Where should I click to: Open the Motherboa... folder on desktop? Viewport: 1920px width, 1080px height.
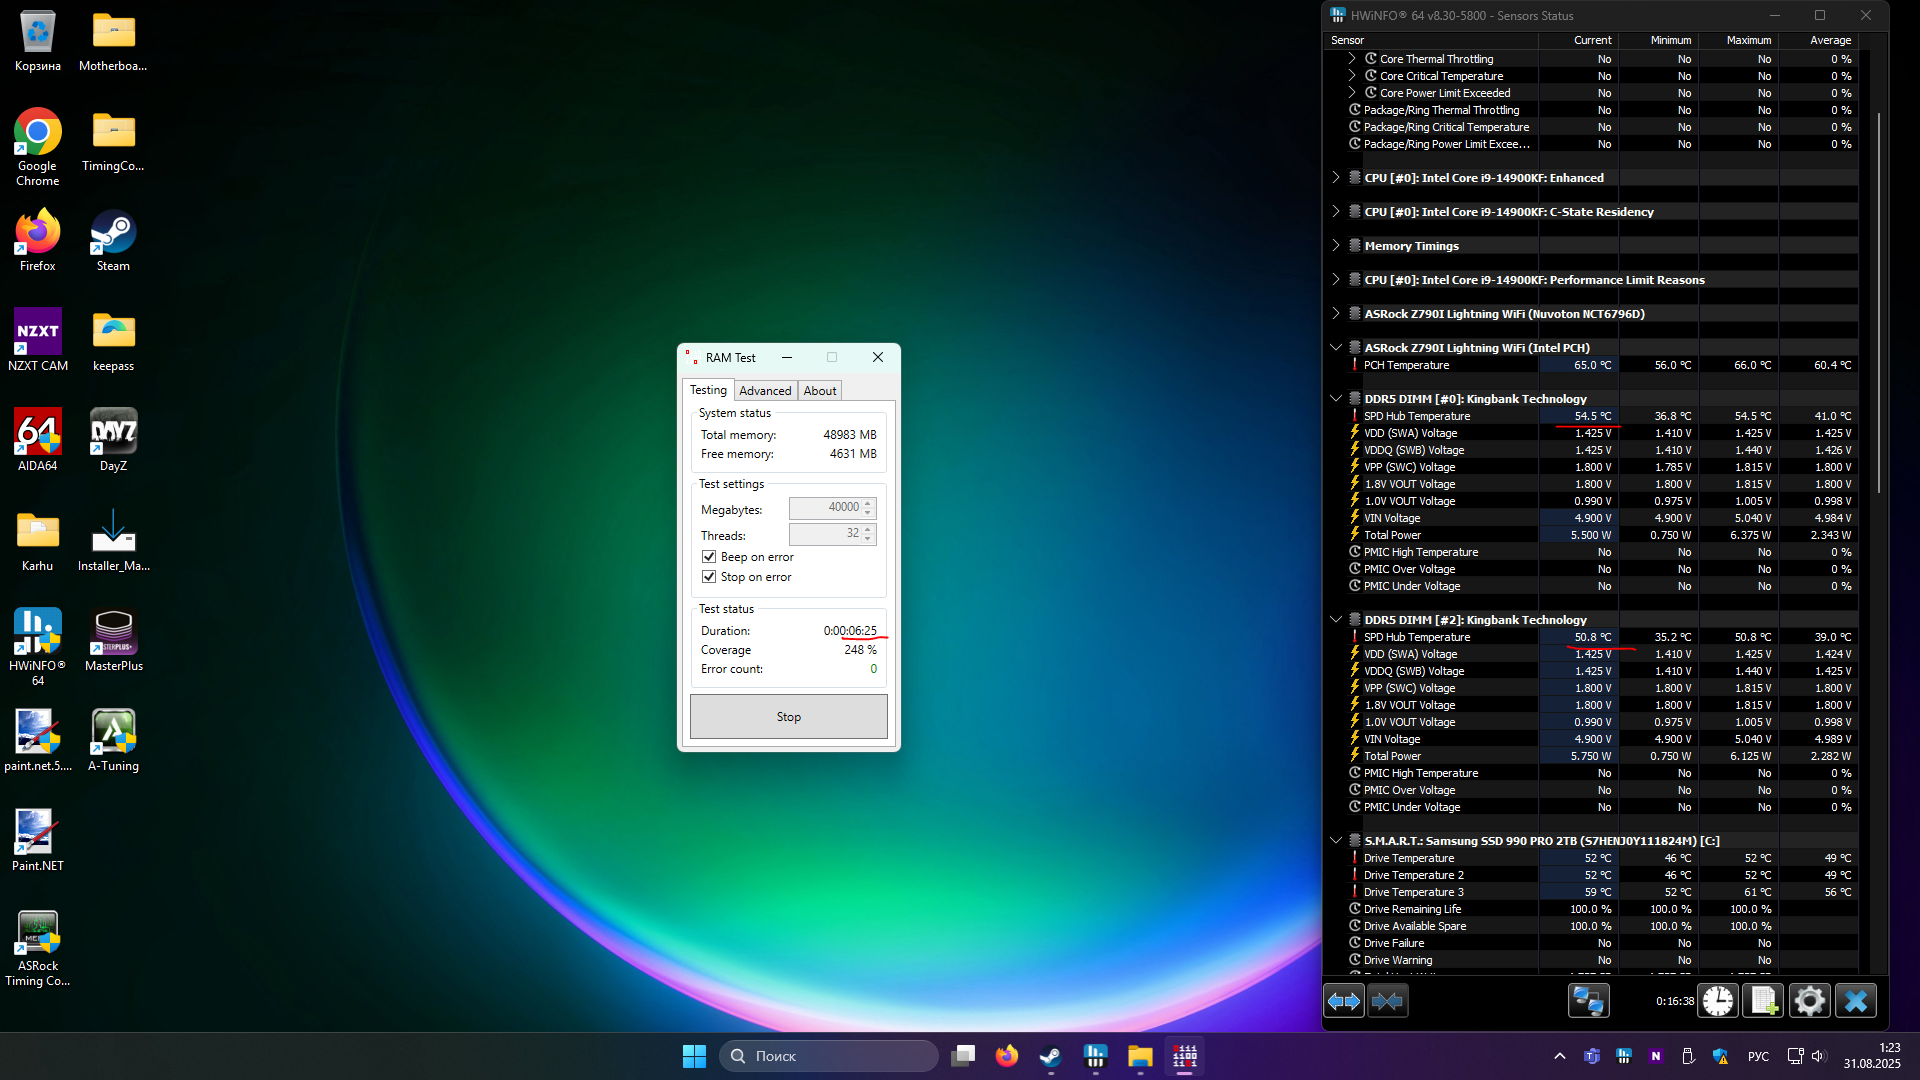click(113, 42)
